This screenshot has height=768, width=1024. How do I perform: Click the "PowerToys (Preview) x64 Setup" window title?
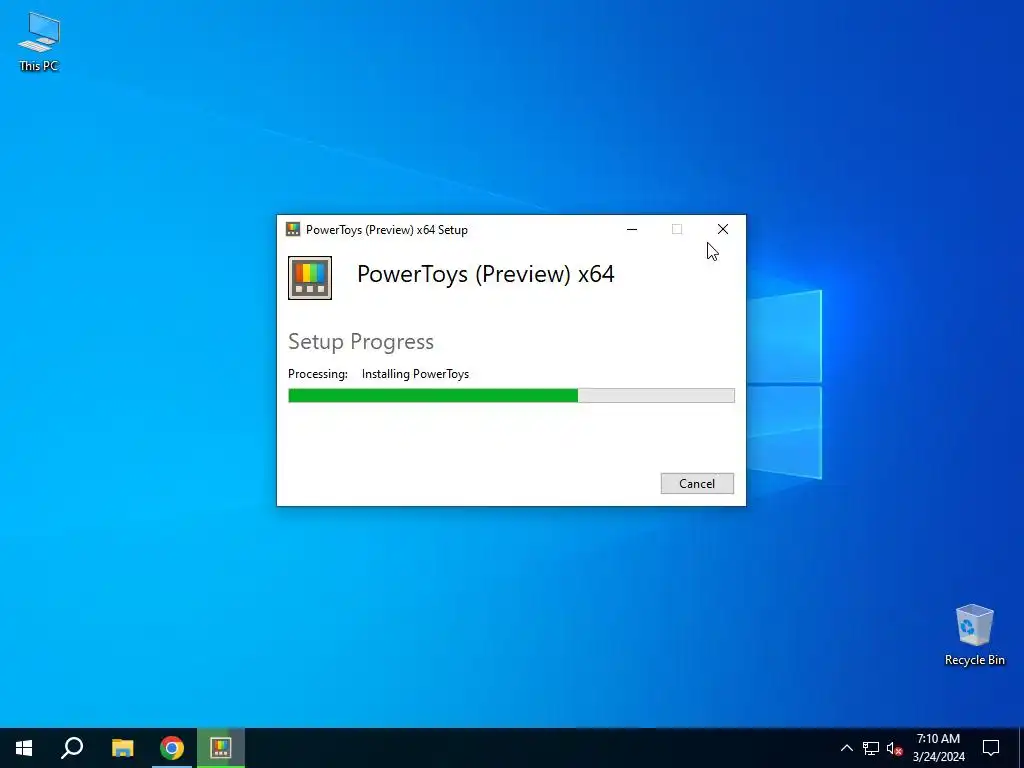(387, 230)
